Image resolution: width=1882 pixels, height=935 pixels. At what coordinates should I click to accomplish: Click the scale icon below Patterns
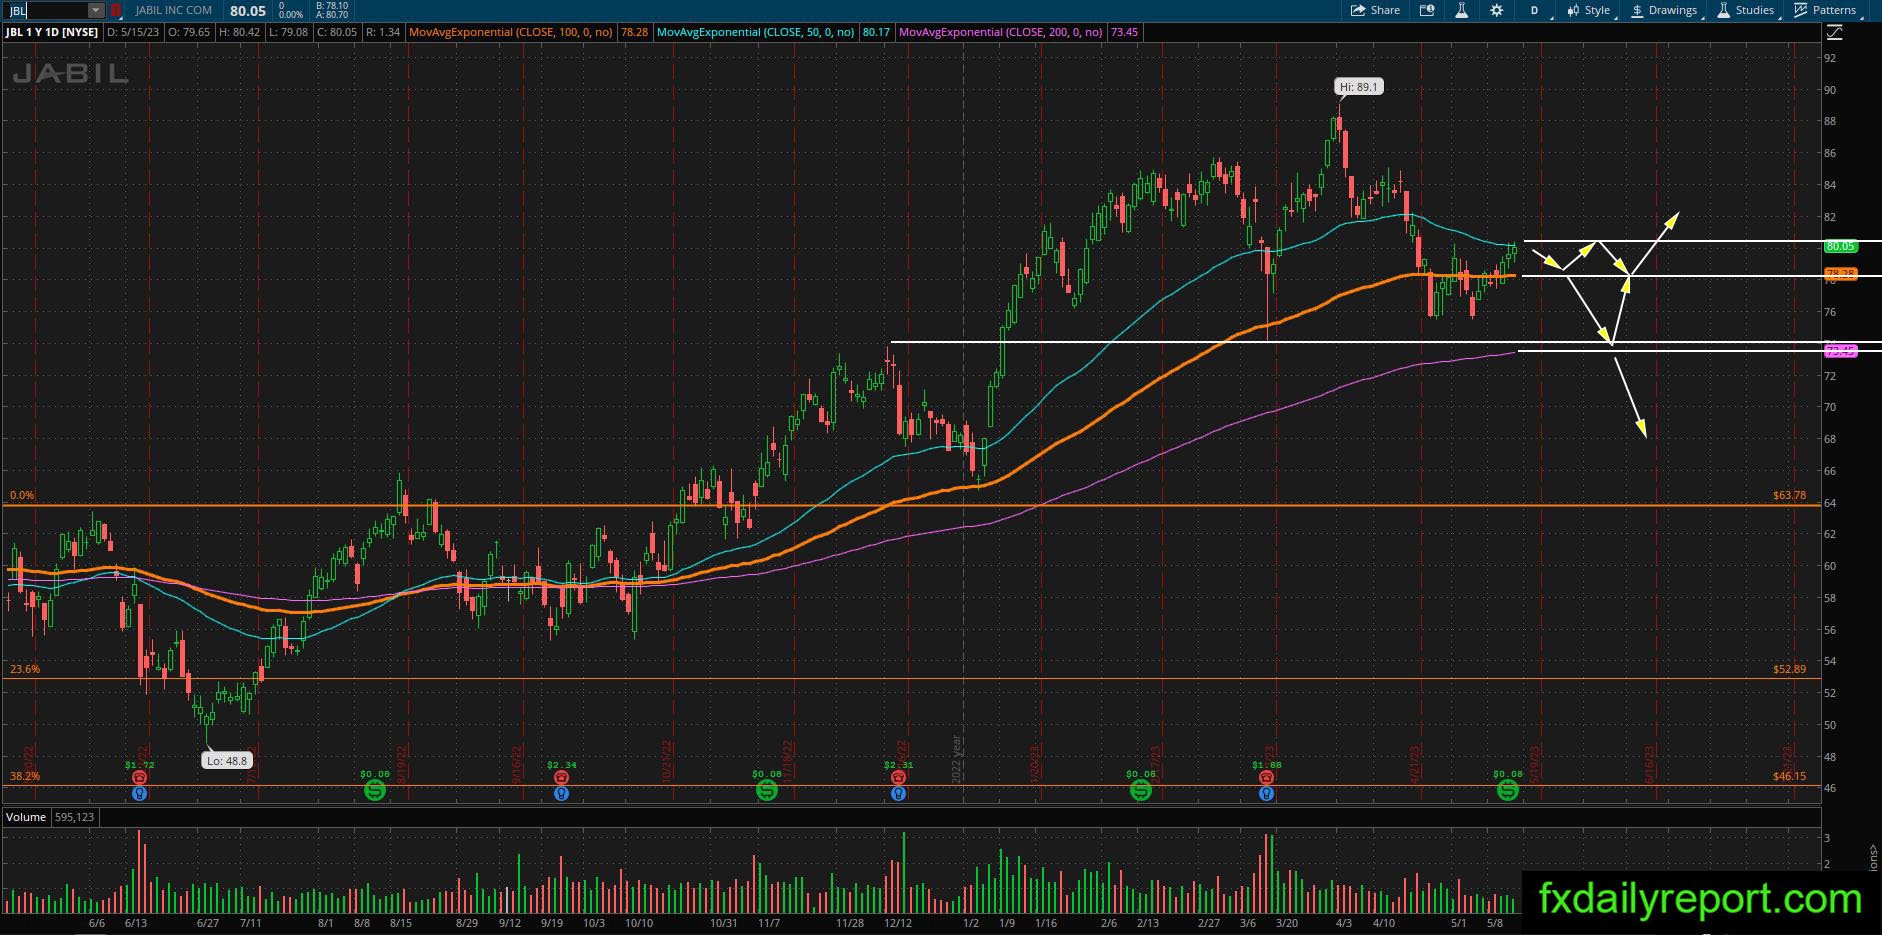click(1834, 32)
